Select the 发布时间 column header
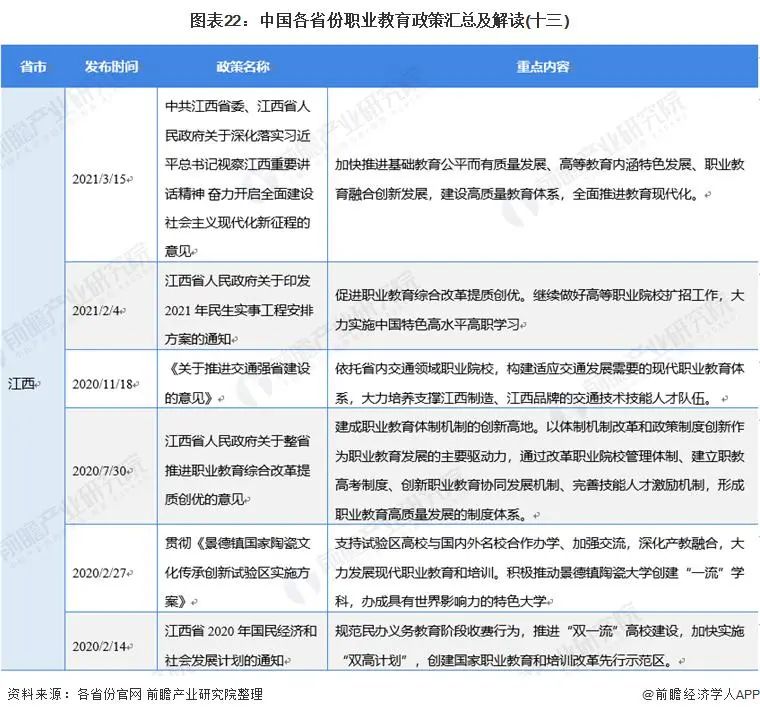Viewport: 760px width, 715px height. coord(111,67)
